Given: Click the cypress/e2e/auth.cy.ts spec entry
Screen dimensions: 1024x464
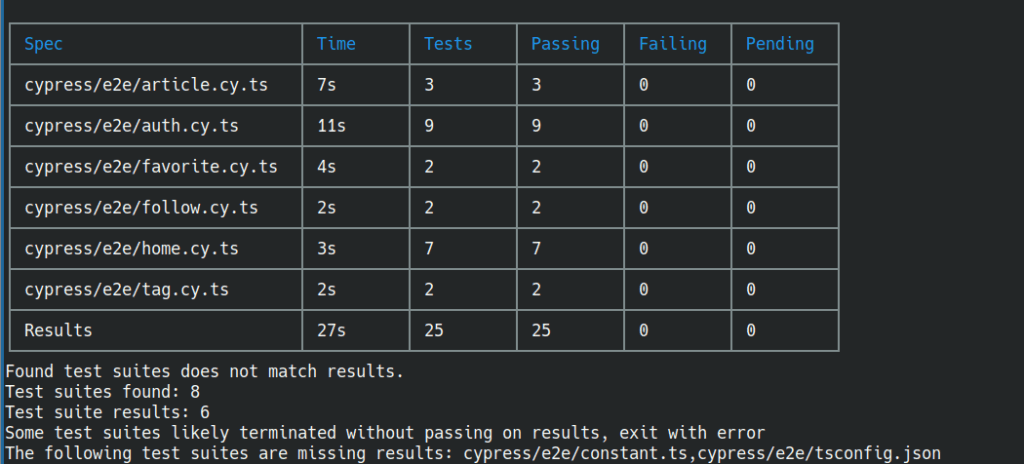Looking at the screenshot, I should point(131,125).
